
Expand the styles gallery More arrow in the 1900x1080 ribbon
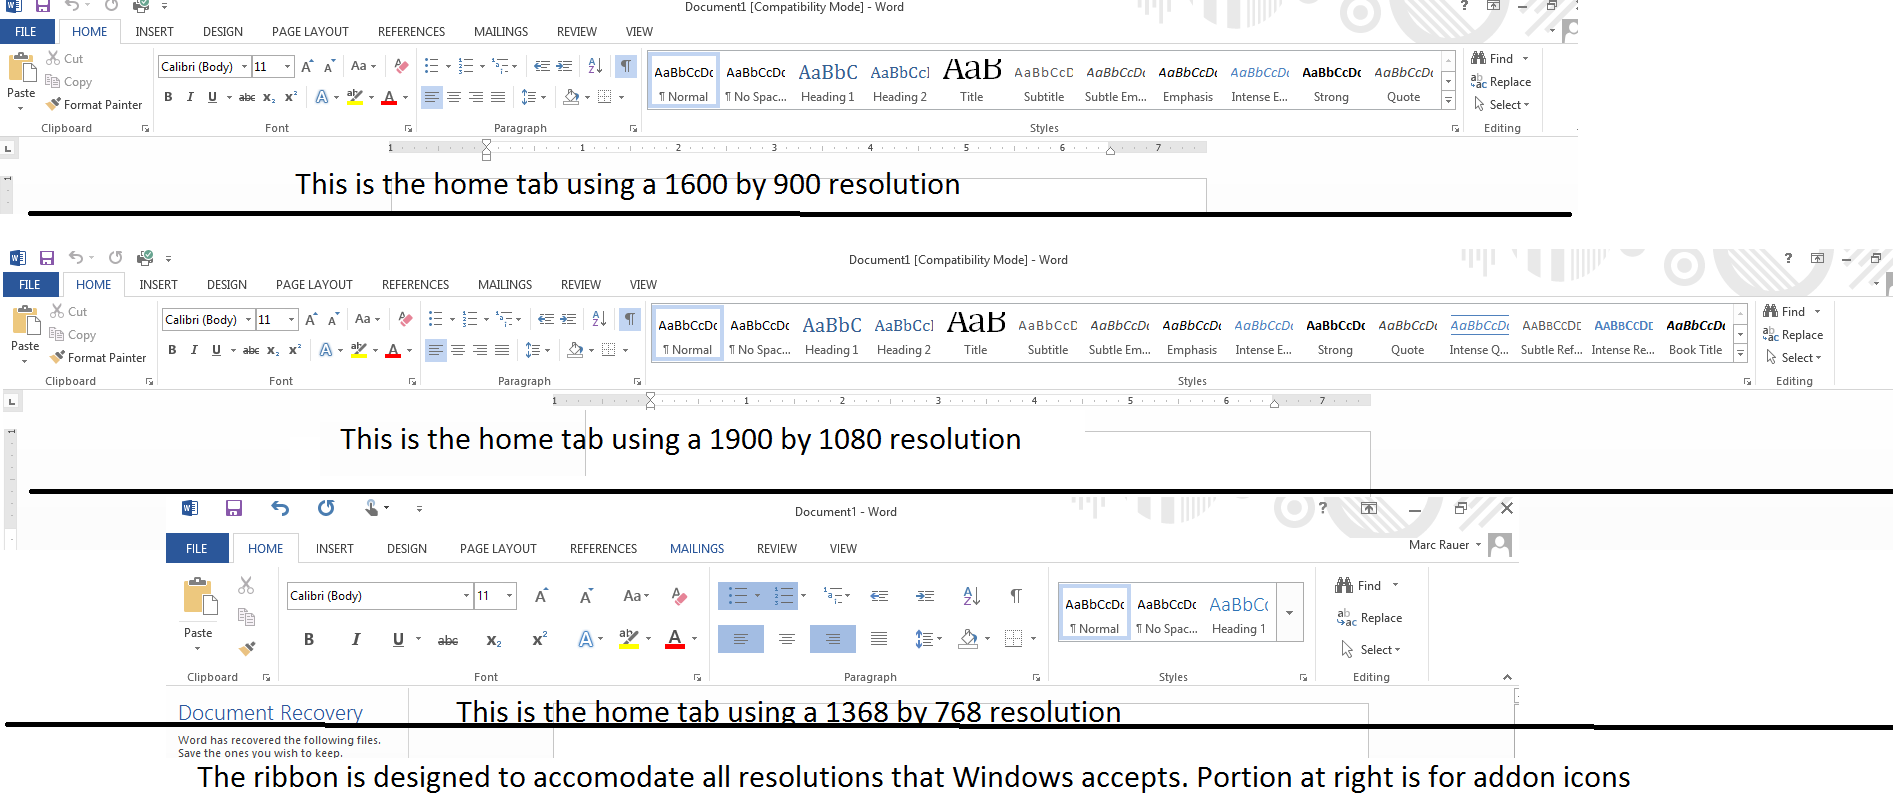point(1740,354)
